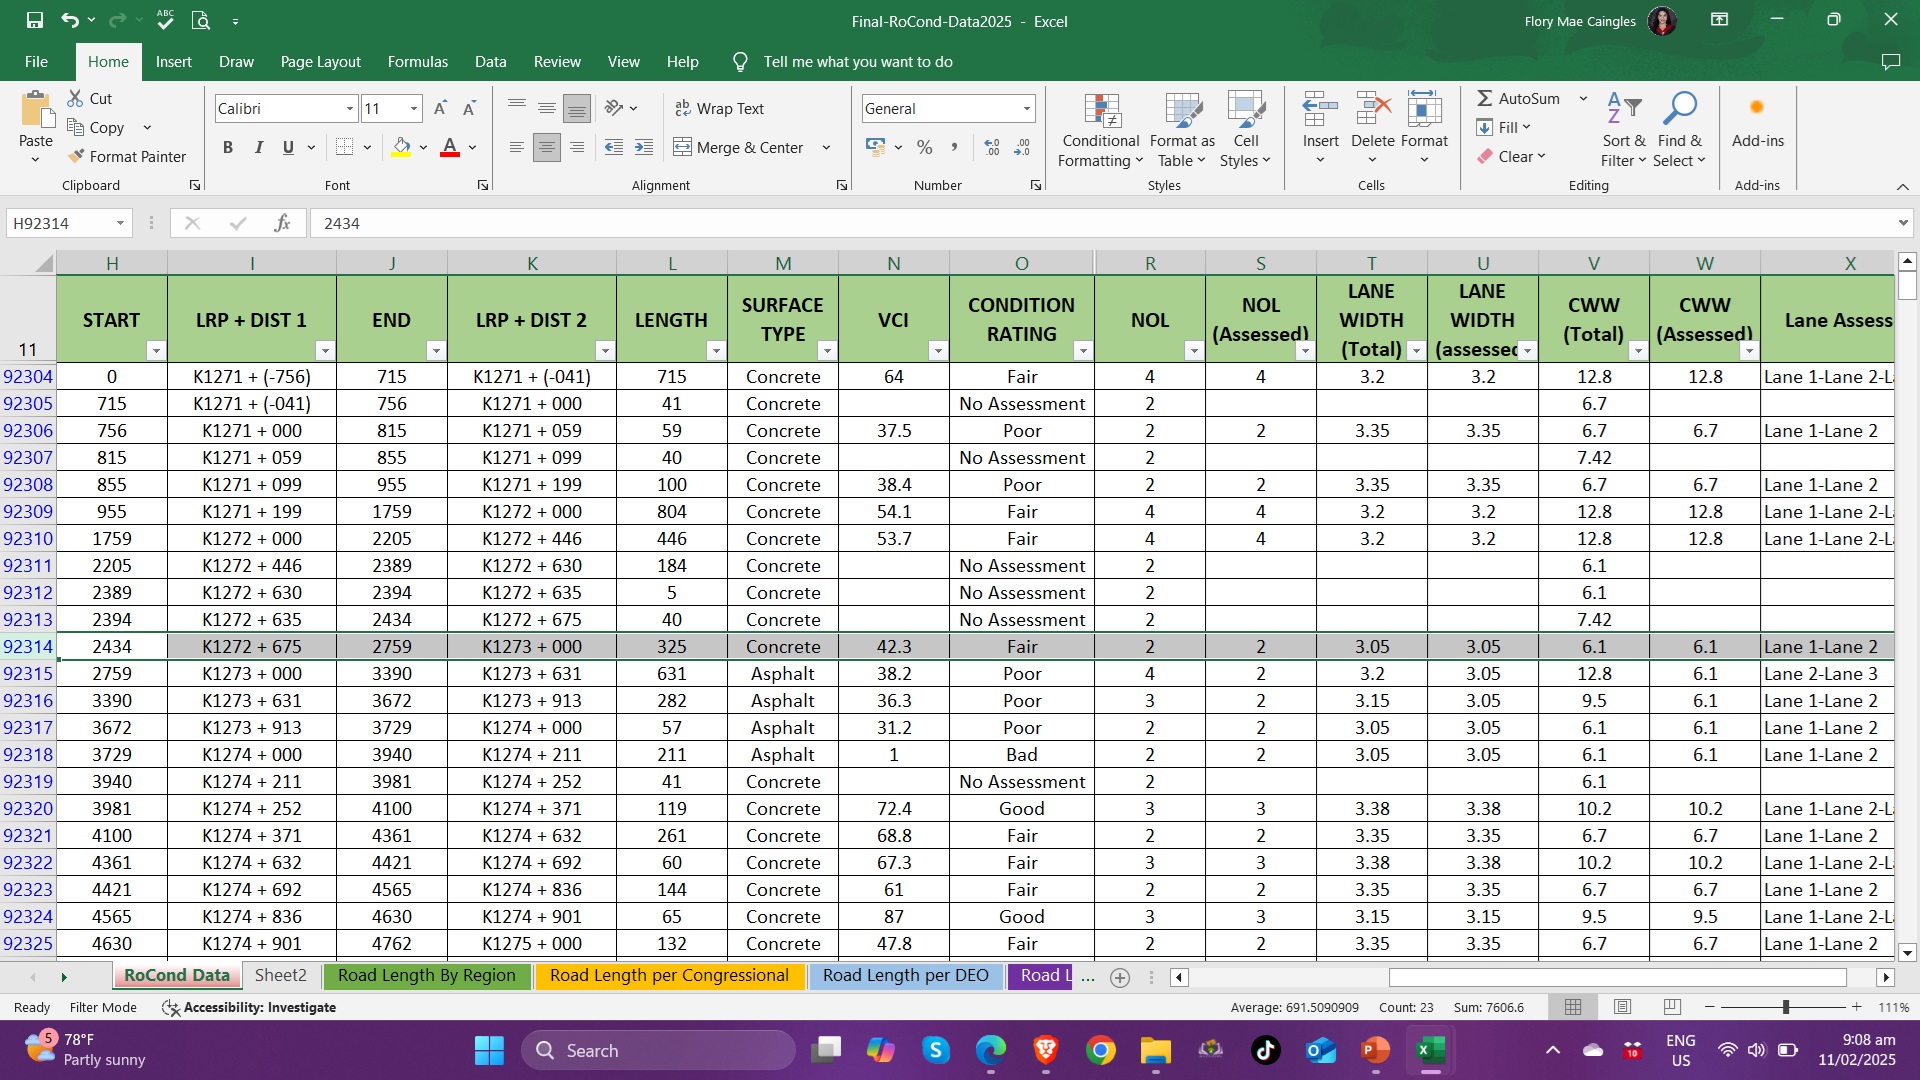This screenshot has height=1080, width=1920.
Task: Toggle bold formatting
Action: tap(228, 147)
